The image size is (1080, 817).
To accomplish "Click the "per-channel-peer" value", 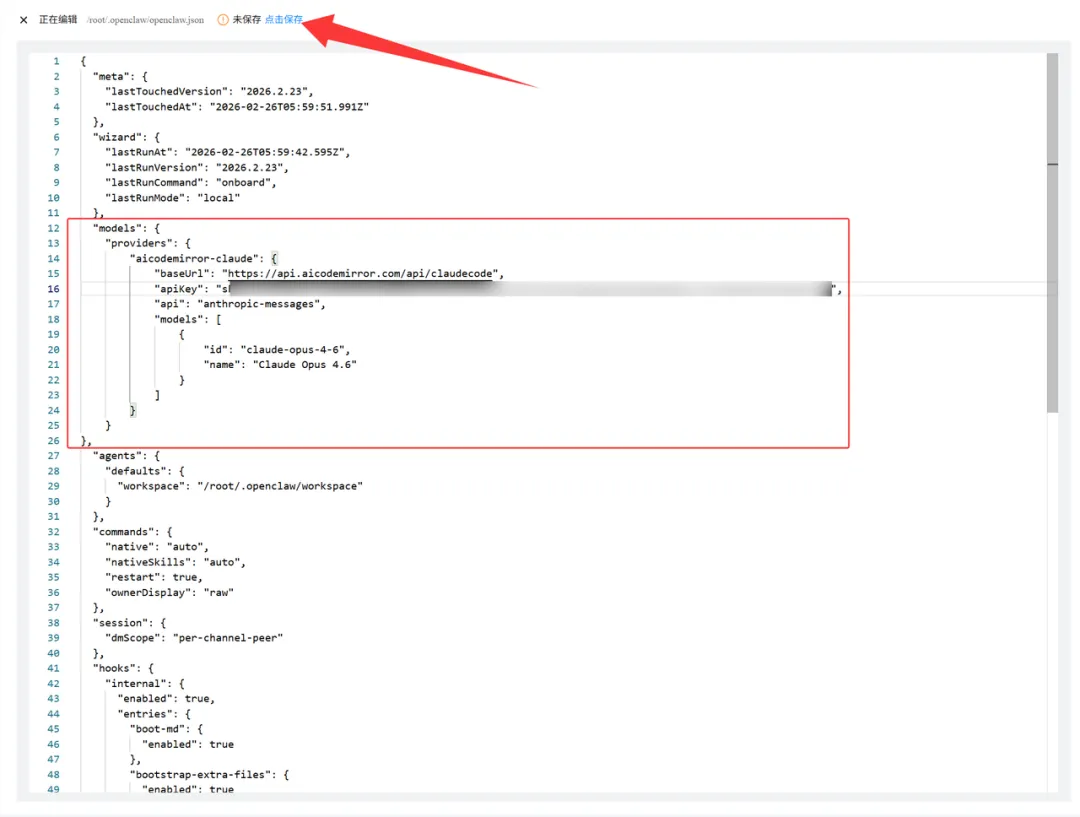I will tap(228, 638).
